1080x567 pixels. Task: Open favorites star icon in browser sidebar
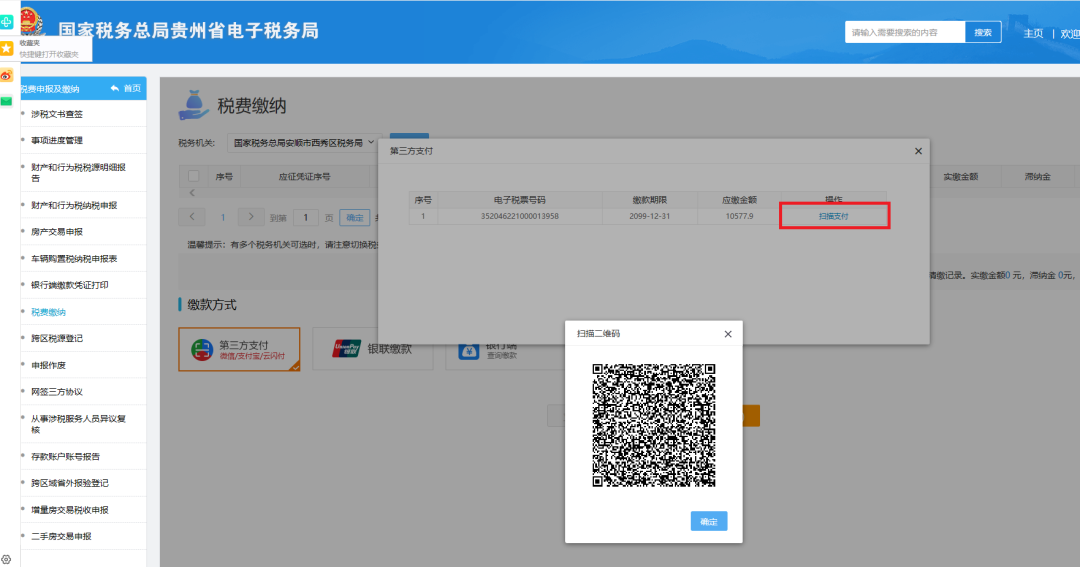pos(7,48)
